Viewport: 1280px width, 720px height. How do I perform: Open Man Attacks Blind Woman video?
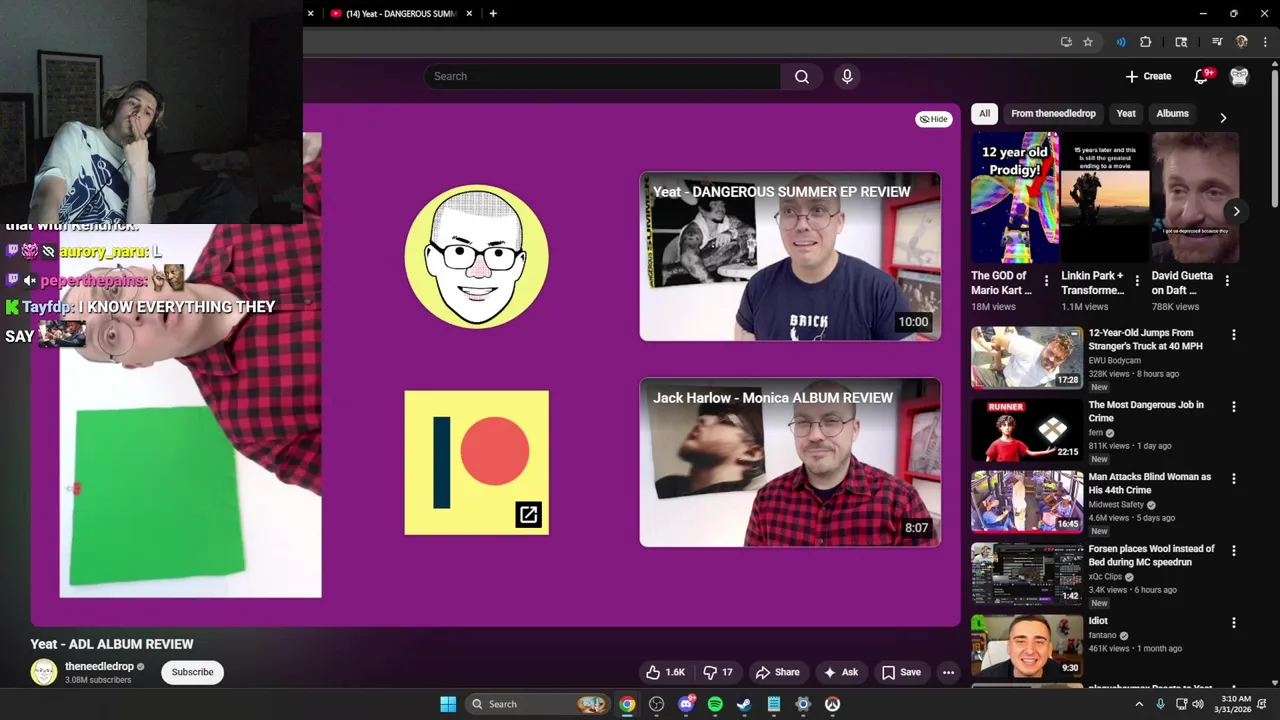[x=1027, y=502]
